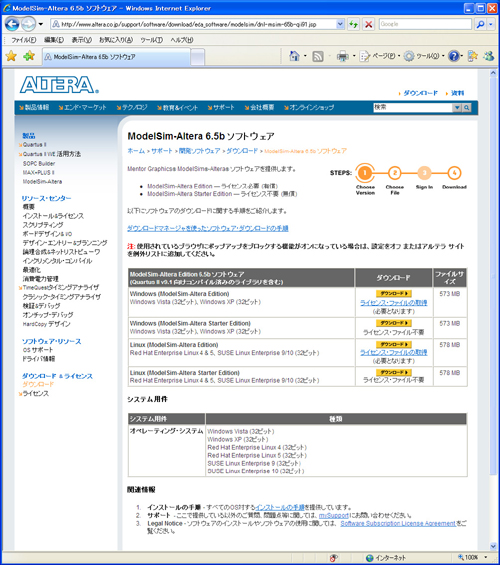Select the ModelSim-Altera 6.5b browser tab

tap(116, 57)
